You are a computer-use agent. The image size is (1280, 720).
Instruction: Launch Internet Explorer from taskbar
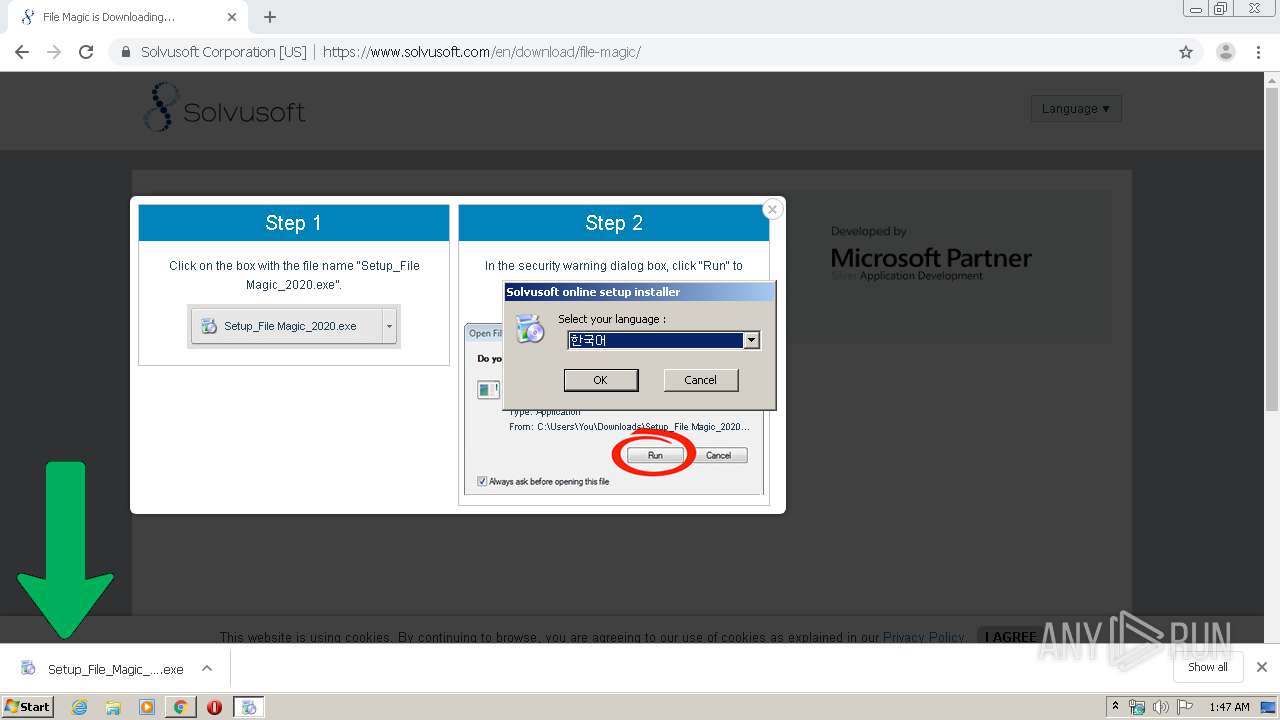click(79, 707)
